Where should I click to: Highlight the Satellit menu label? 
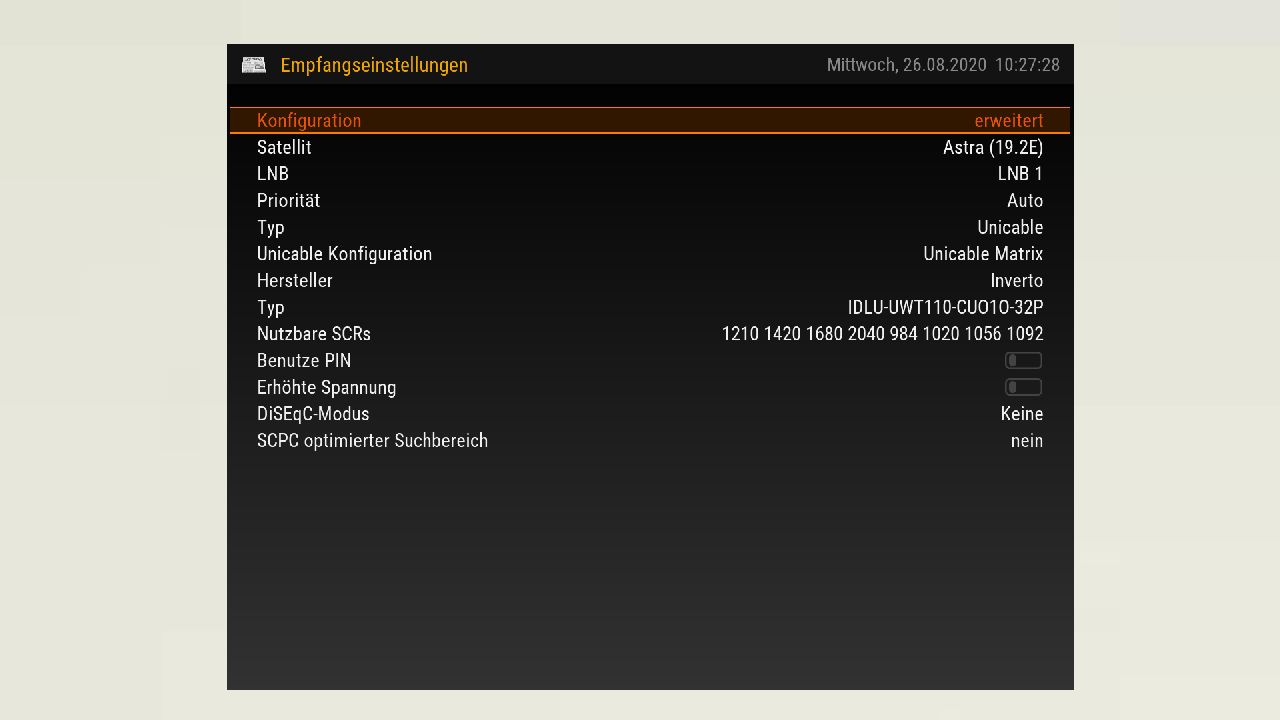[284, 147]
